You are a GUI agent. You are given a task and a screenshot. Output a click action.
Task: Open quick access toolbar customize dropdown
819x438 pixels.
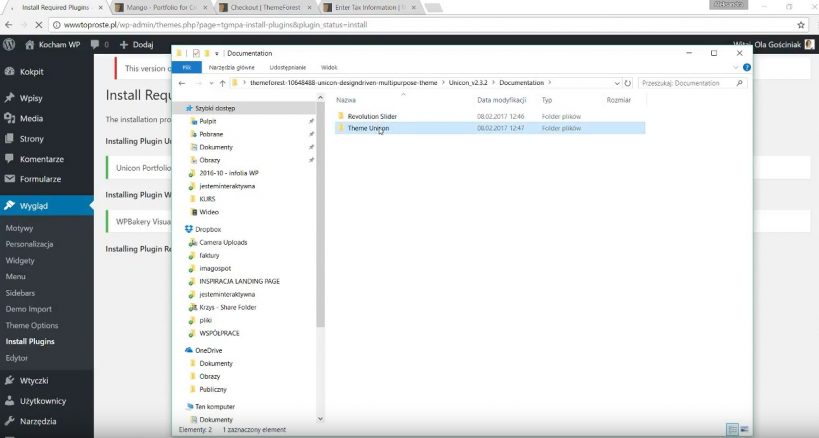pos(216,53)
